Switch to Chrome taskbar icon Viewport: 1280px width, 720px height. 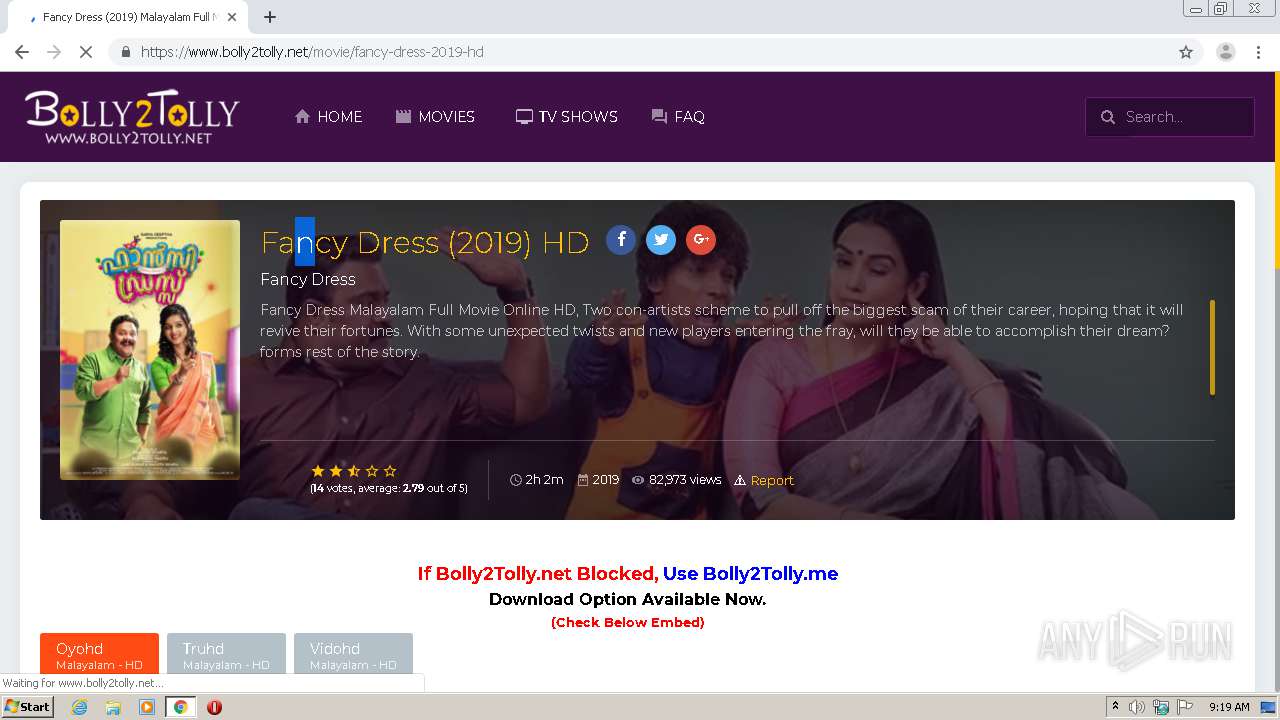(x=181, y=707)
